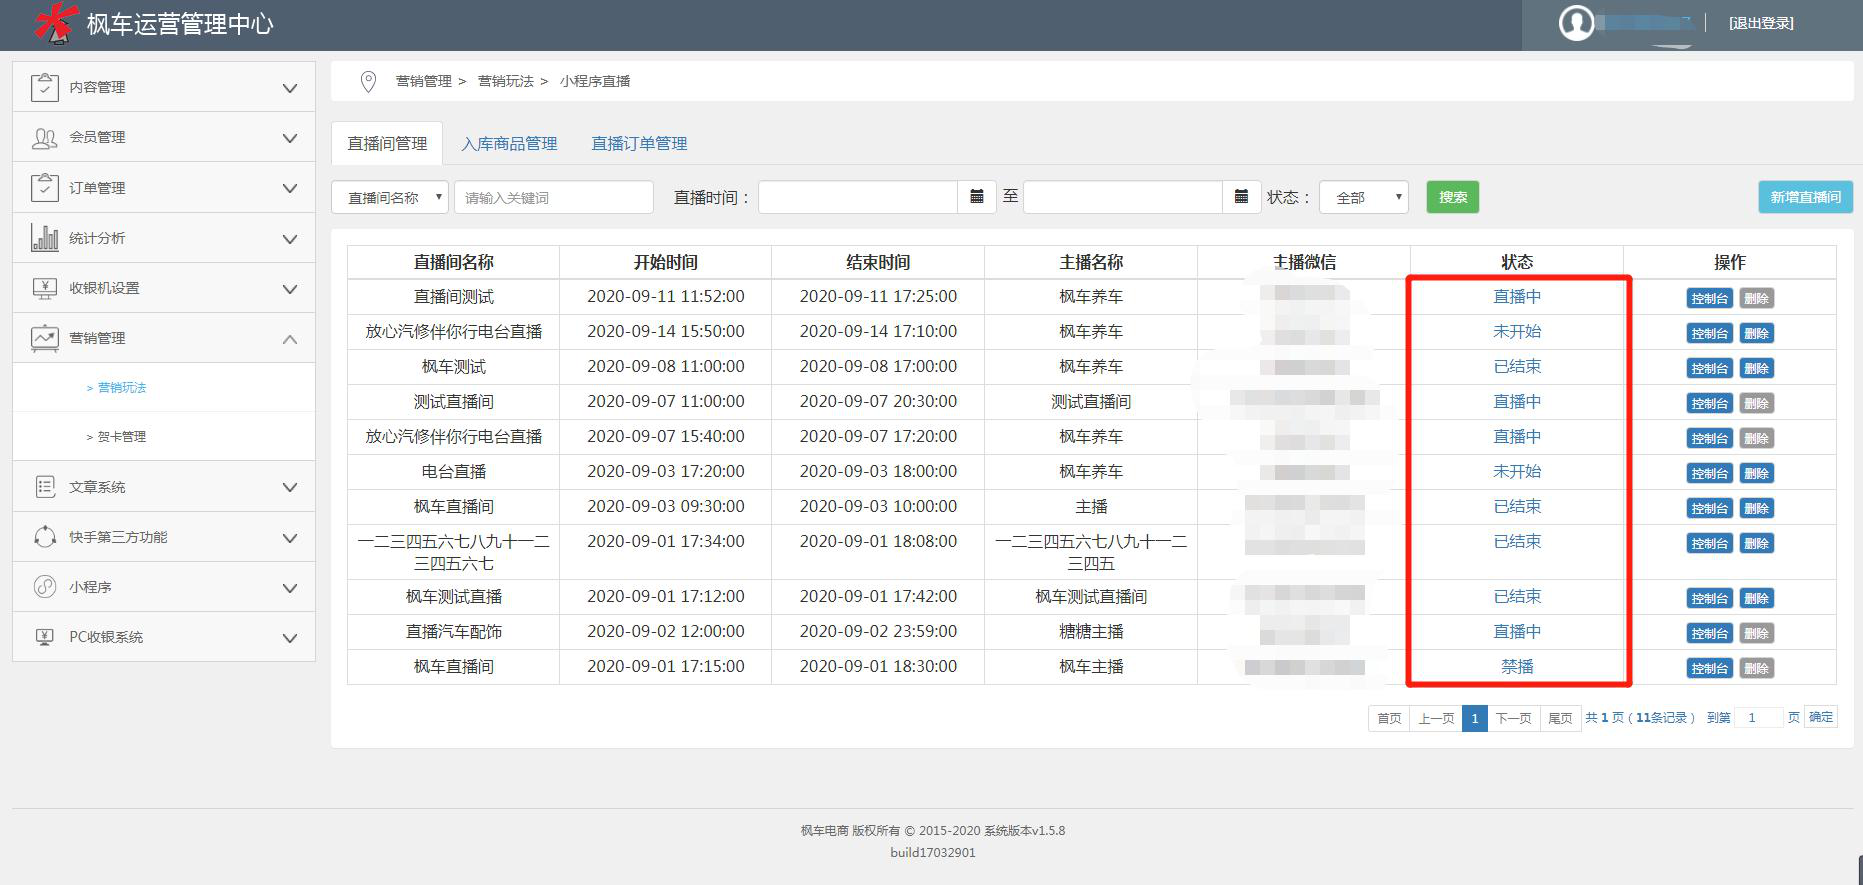Focus the page number jump field
Image resolution: width=1863 pixels, height=885 pixels.
(x=1758, y=718)
